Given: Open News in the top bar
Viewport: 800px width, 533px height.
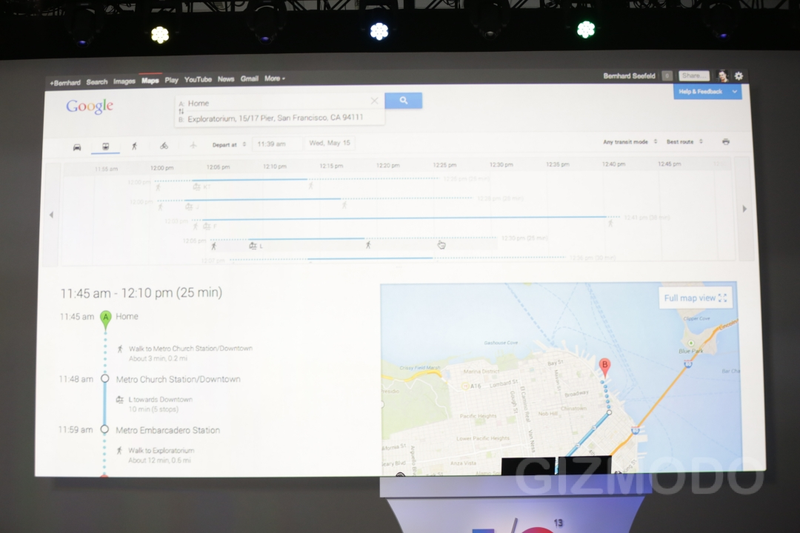Looking at the screenshot, I should pyautogui.click(x=226, y=79).
